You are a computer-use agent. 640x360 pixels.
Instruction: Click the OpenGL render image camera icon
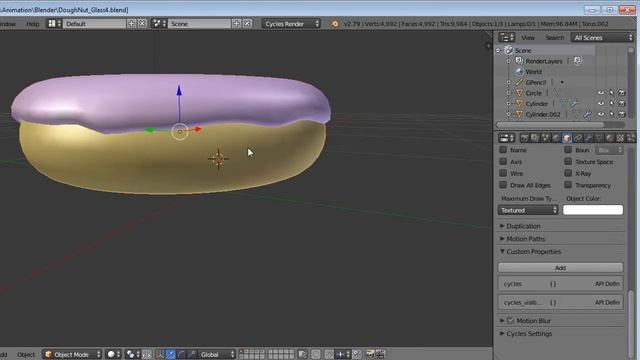(370, 354)
